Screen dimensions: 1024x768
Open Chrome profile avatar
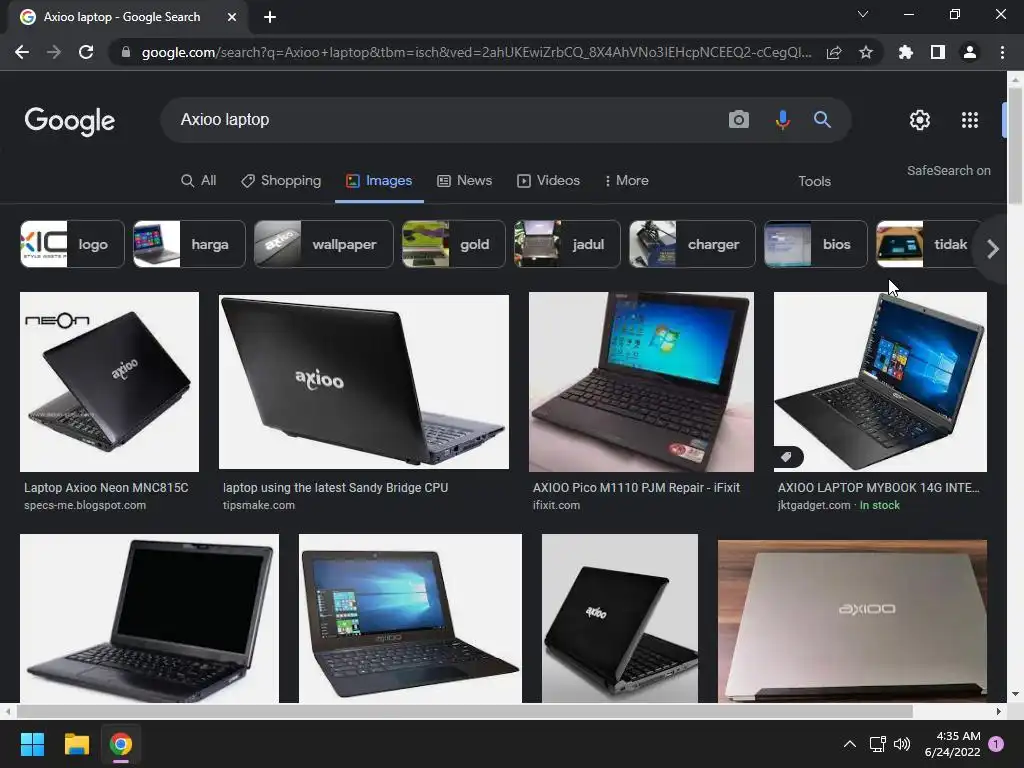click(970, 52)
